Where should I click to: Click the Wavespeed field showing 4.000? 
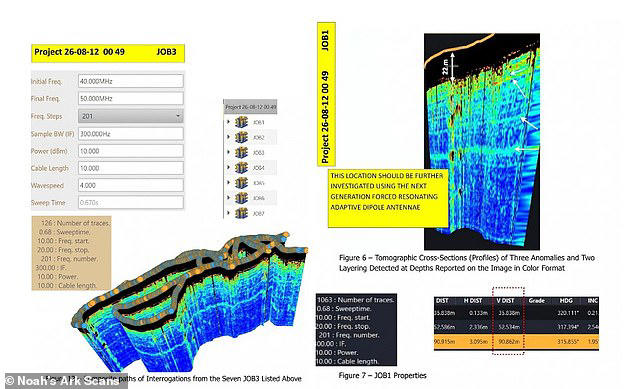(131, 185)
